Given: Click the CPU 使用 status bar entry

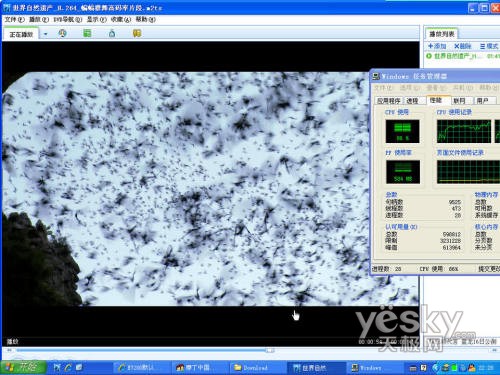Looking at the screenshot, I should [x=439, y=269].
